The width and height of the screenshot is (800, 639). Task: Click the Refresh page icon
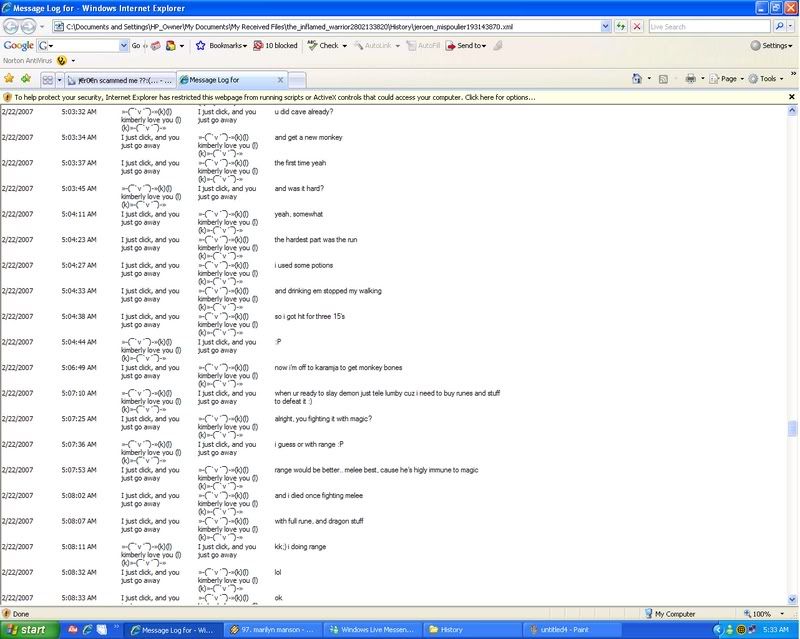click(621, 26)
